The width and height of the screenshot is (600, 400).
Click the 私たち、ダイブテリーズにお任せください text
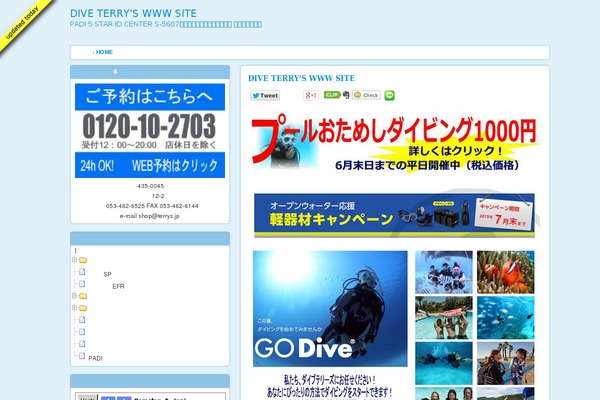[x=329, y=380]
